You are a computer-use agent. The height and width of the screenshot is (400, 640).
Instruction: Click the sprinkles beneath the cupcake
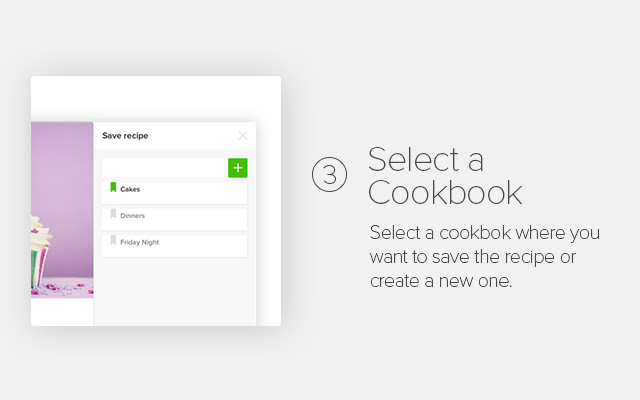(x=70, y=290)
